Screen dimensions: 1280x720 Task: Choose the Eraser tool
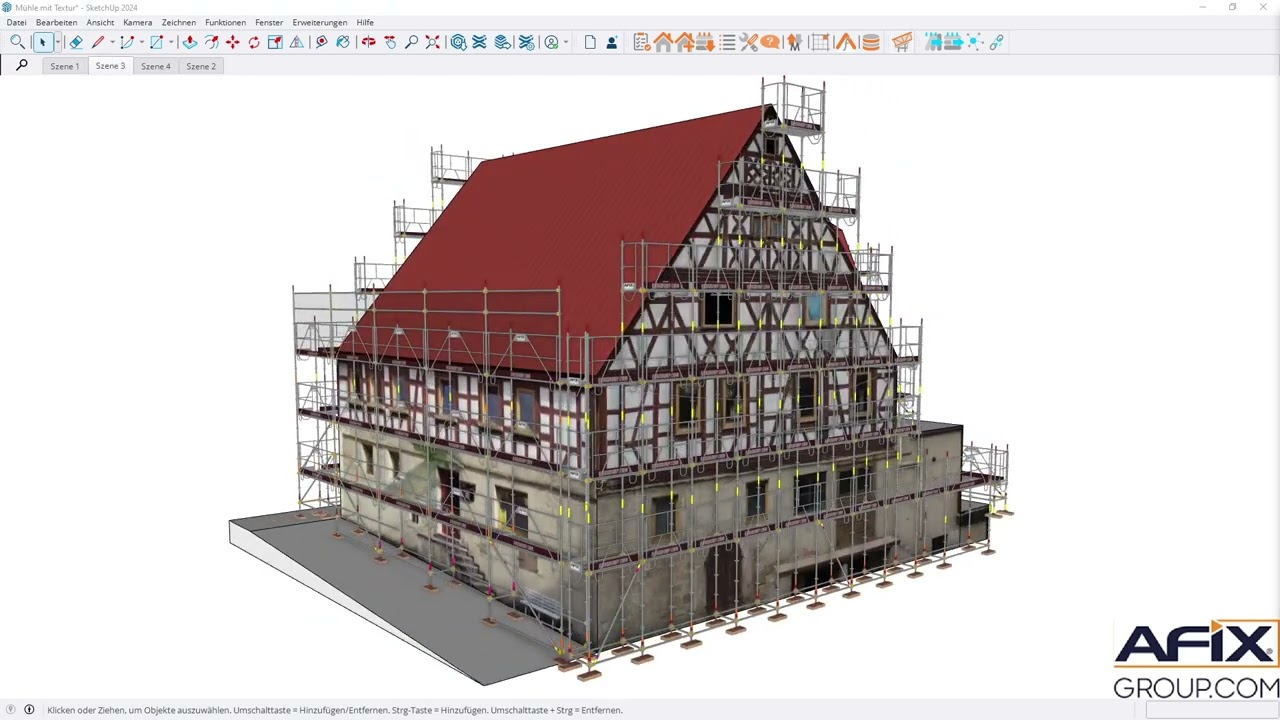76,42
